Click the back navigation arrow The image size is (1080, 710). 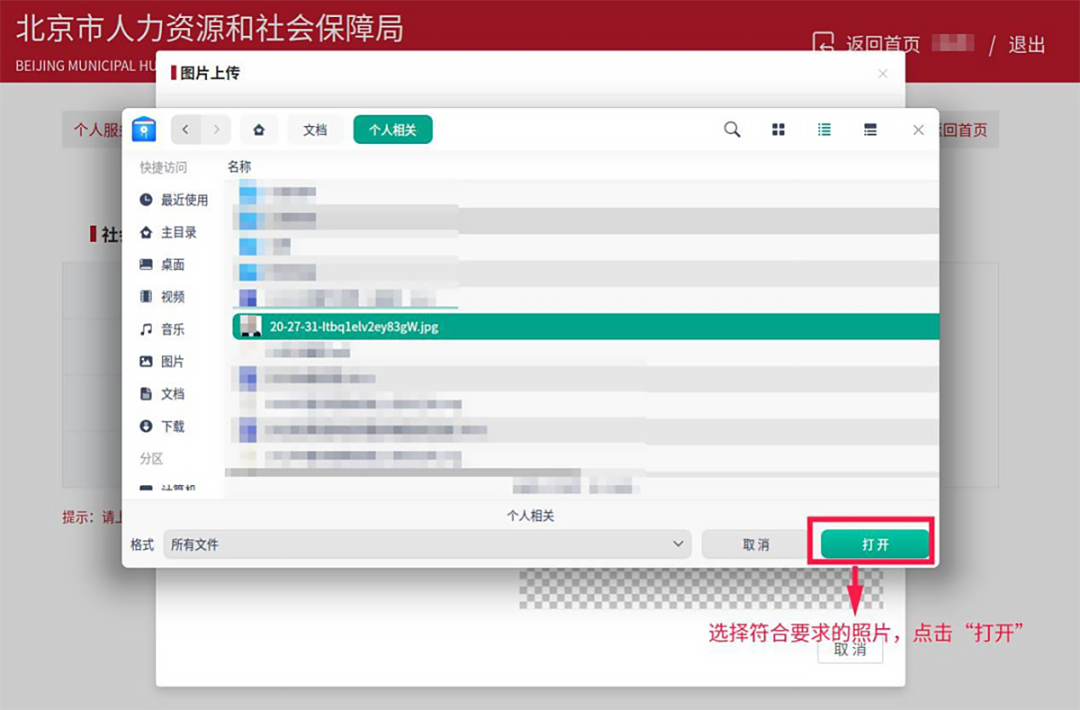pos(185,130)
